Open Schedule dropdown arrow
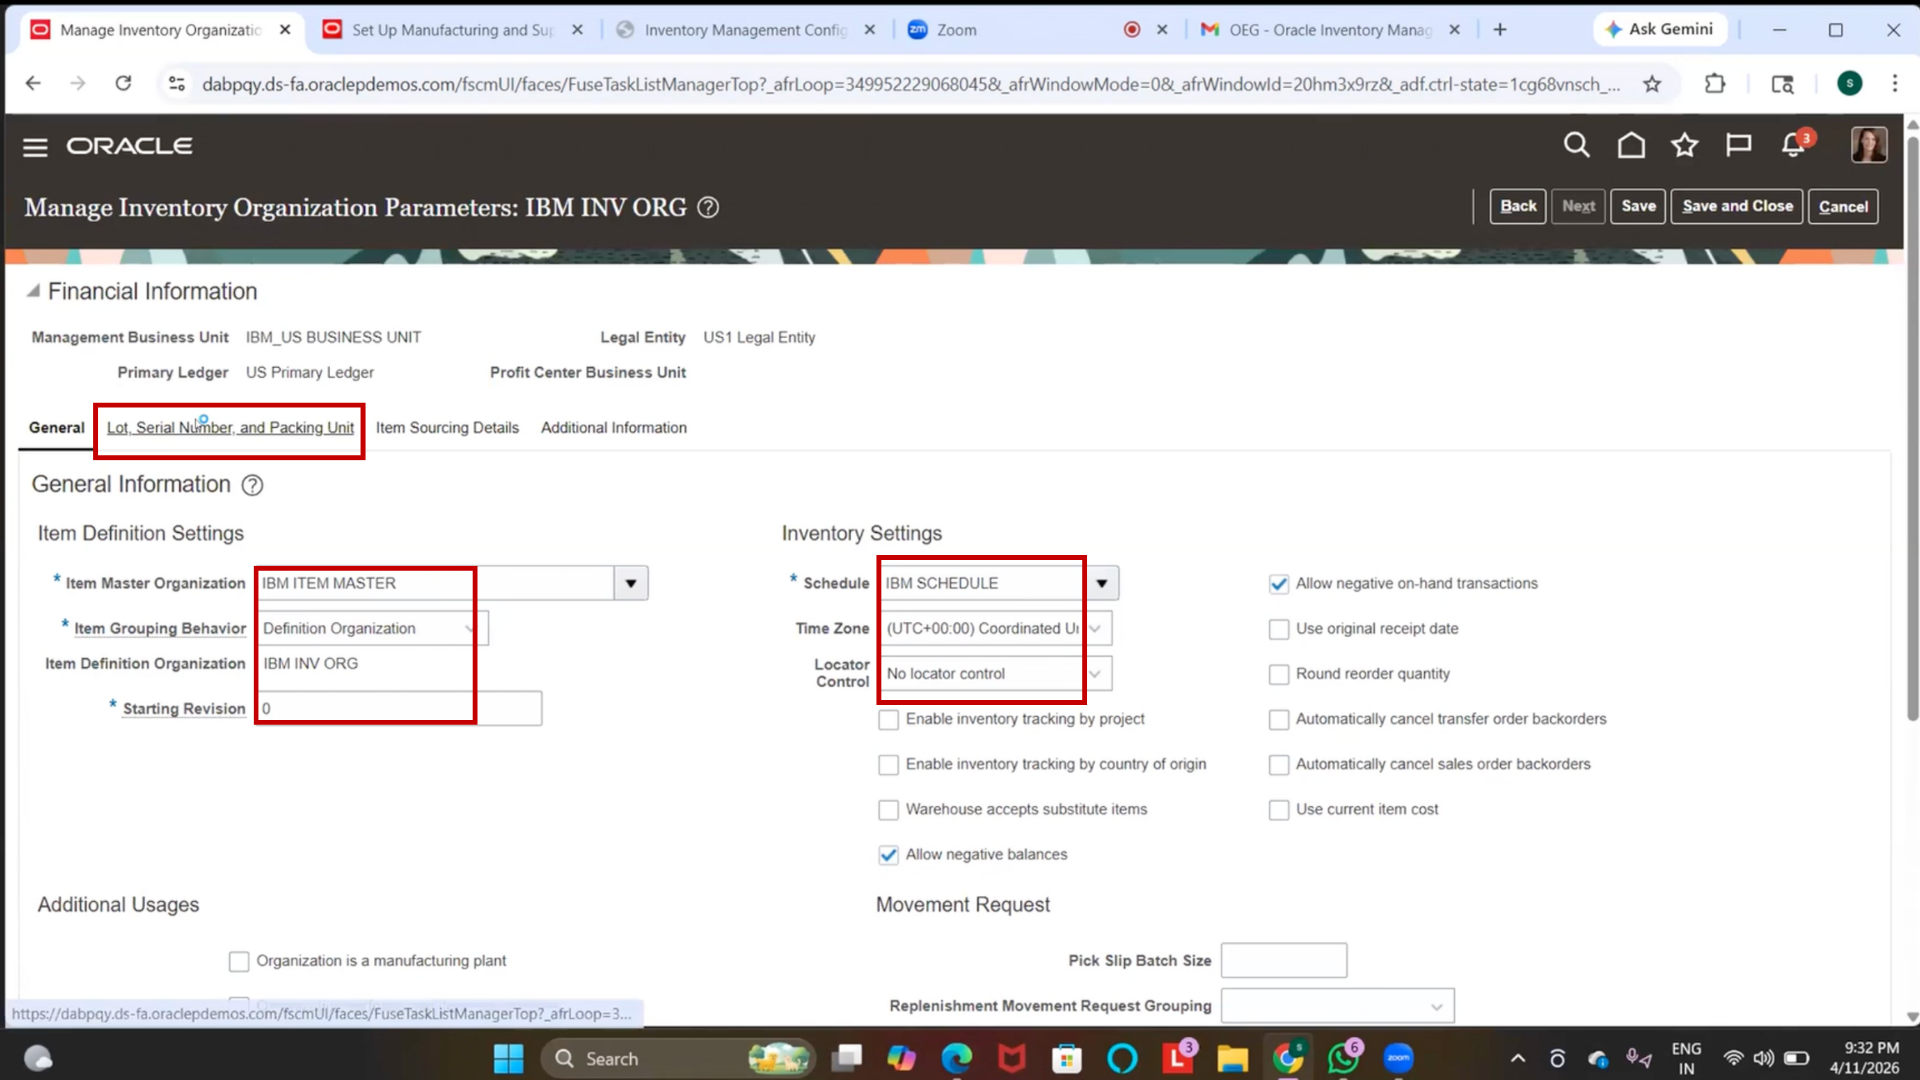Viewport: 1920px width, 1080px height. 1101,583
